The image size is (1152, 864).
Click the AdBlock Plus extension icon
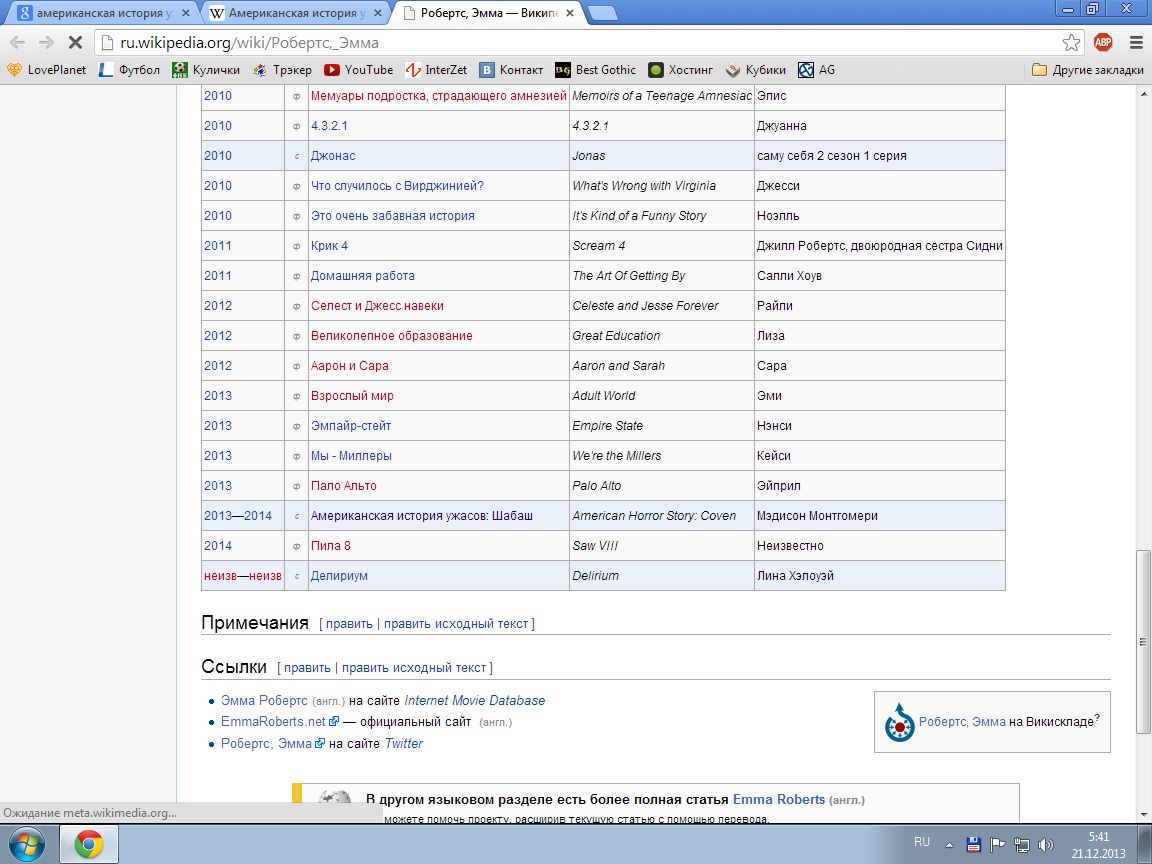(1103, 42)
